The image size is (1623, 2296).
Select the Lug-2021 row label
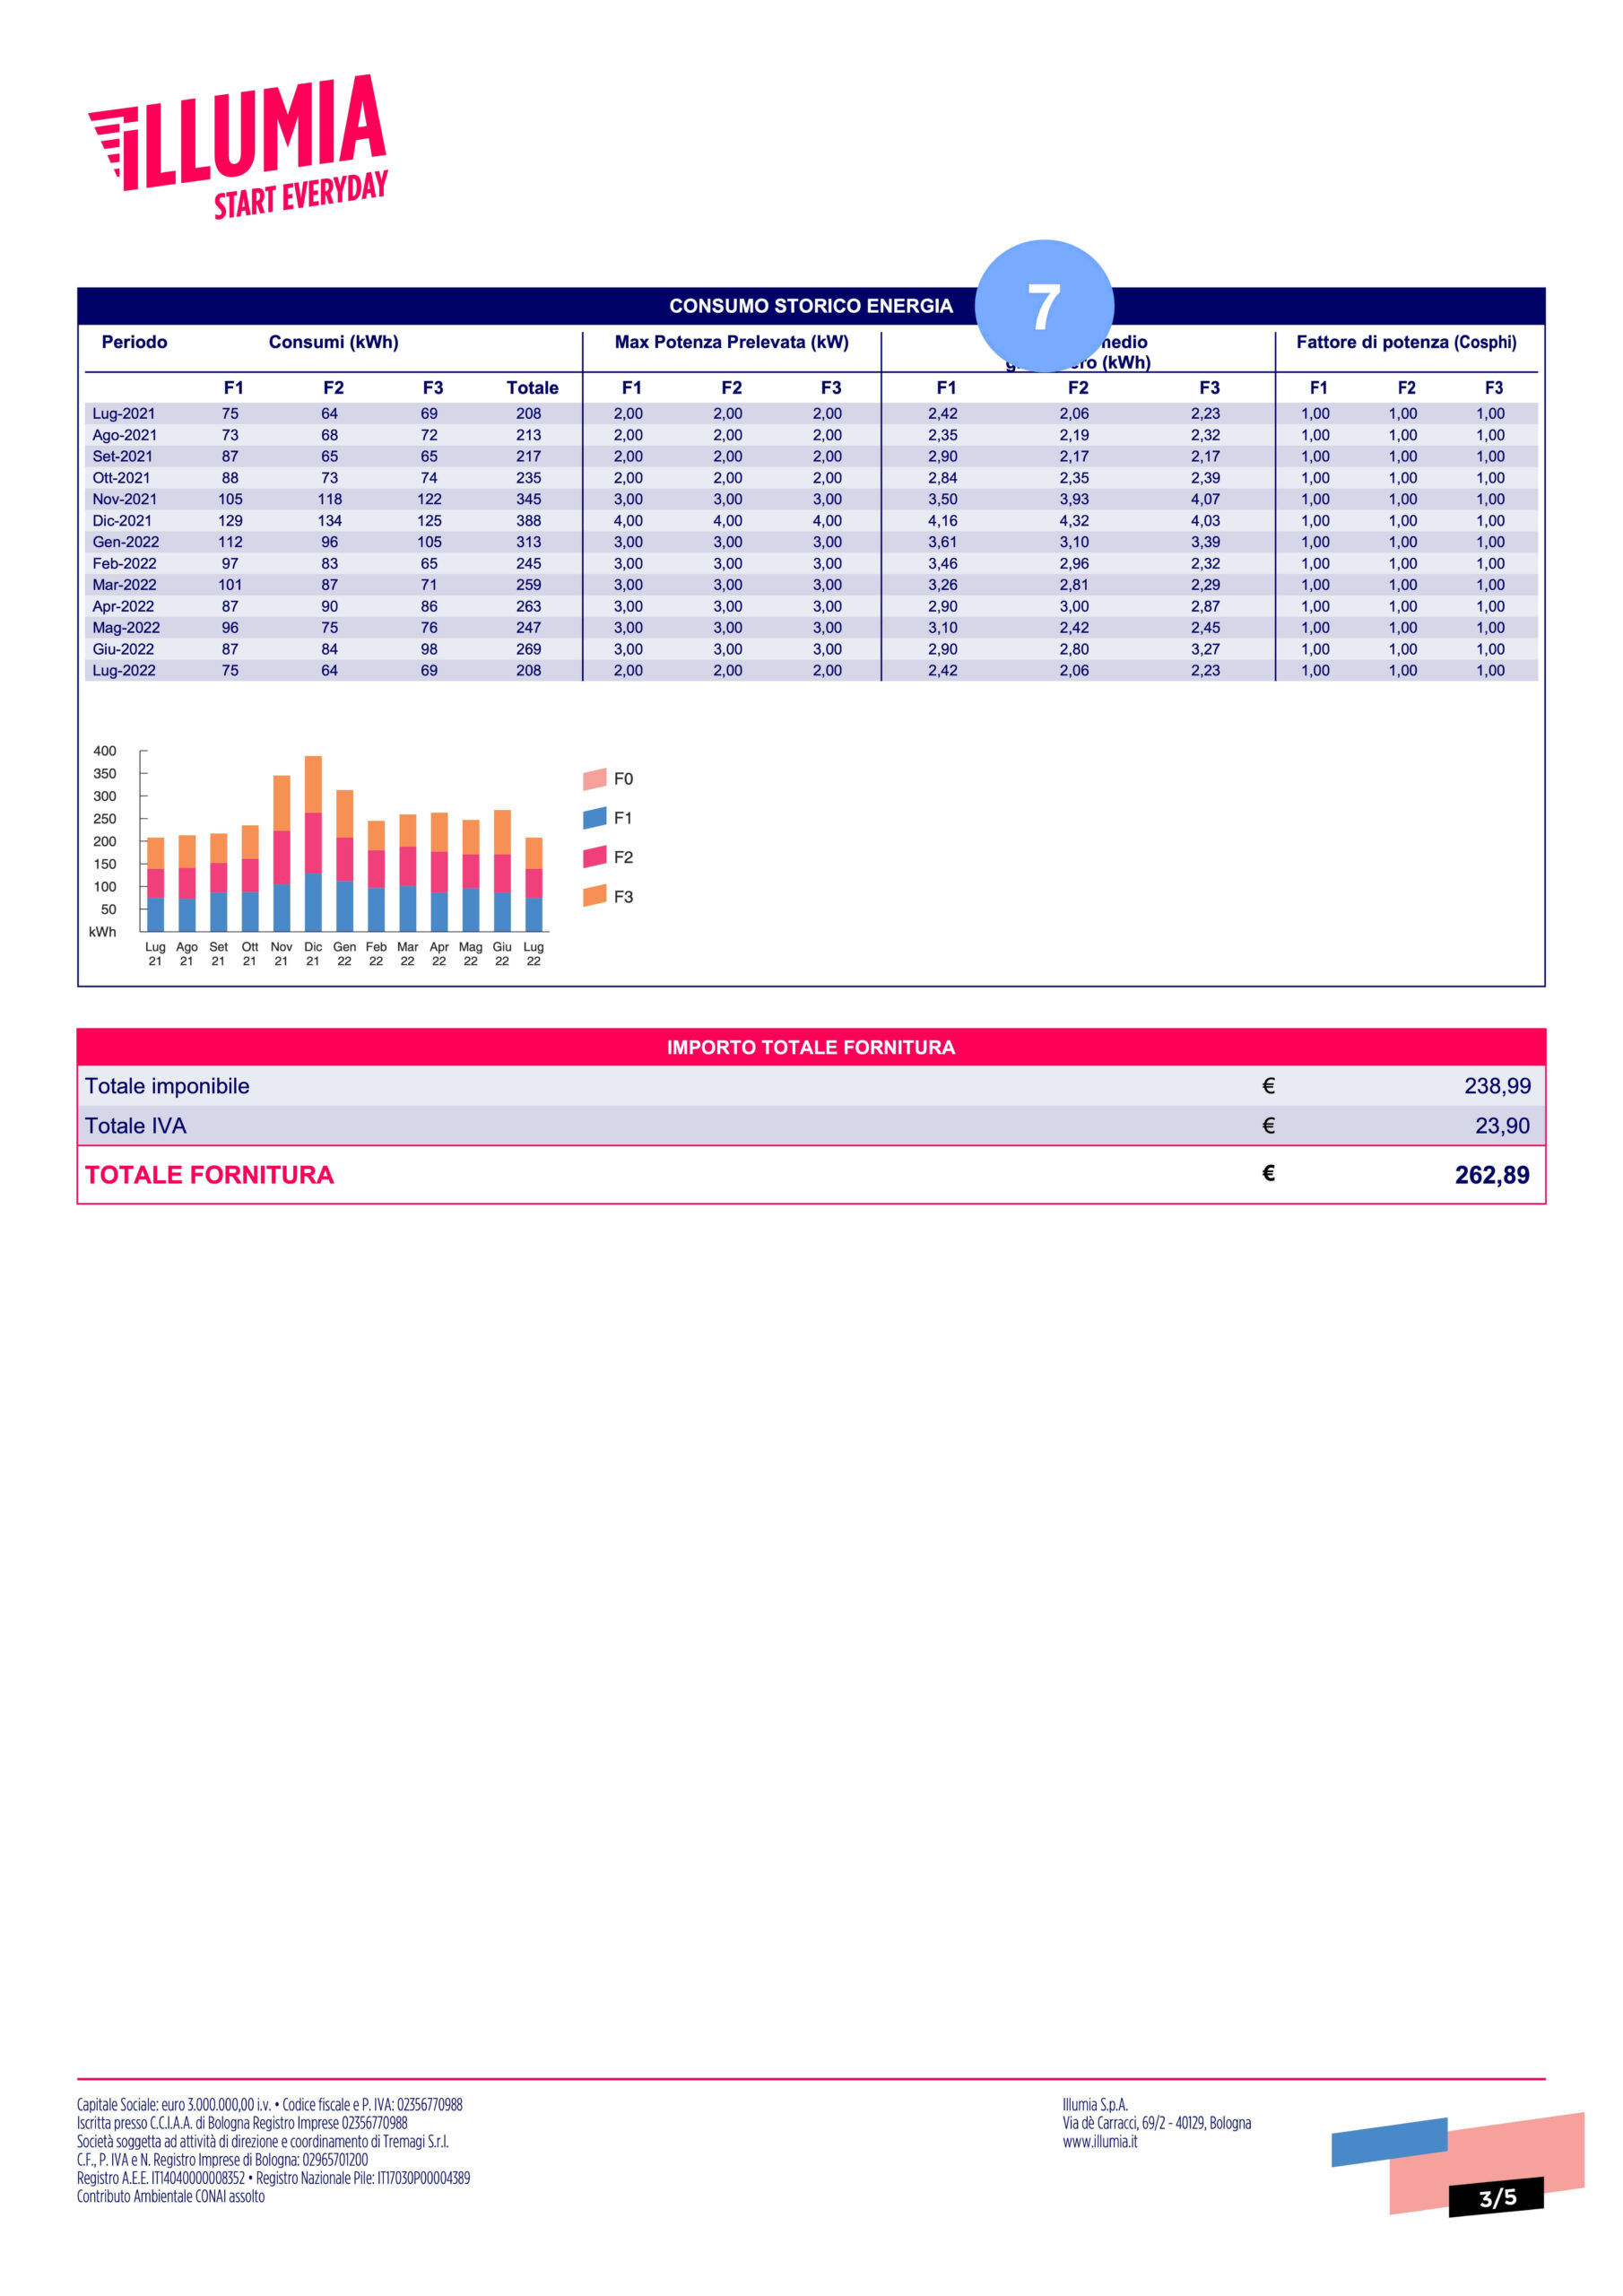124,414
